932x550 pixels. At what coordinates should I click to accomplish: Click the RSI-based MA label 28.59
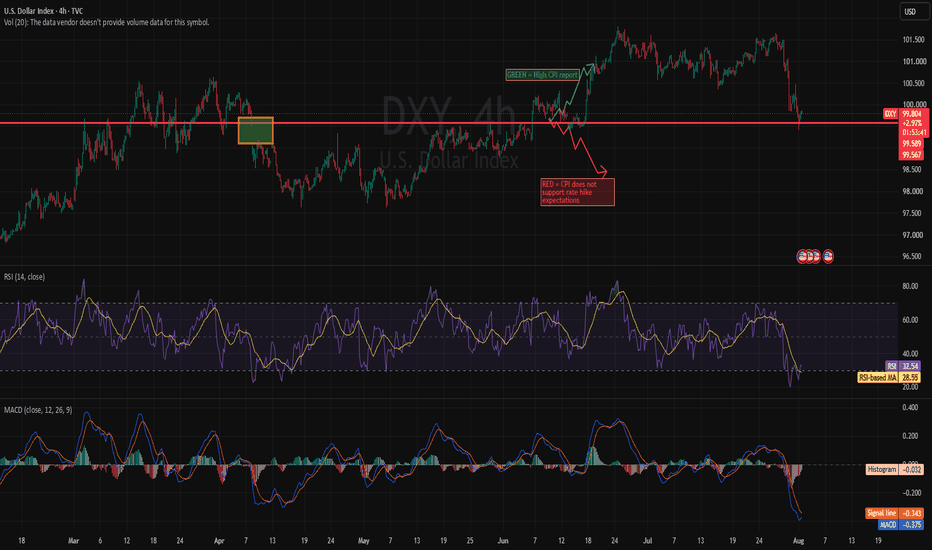pos(910,377)
